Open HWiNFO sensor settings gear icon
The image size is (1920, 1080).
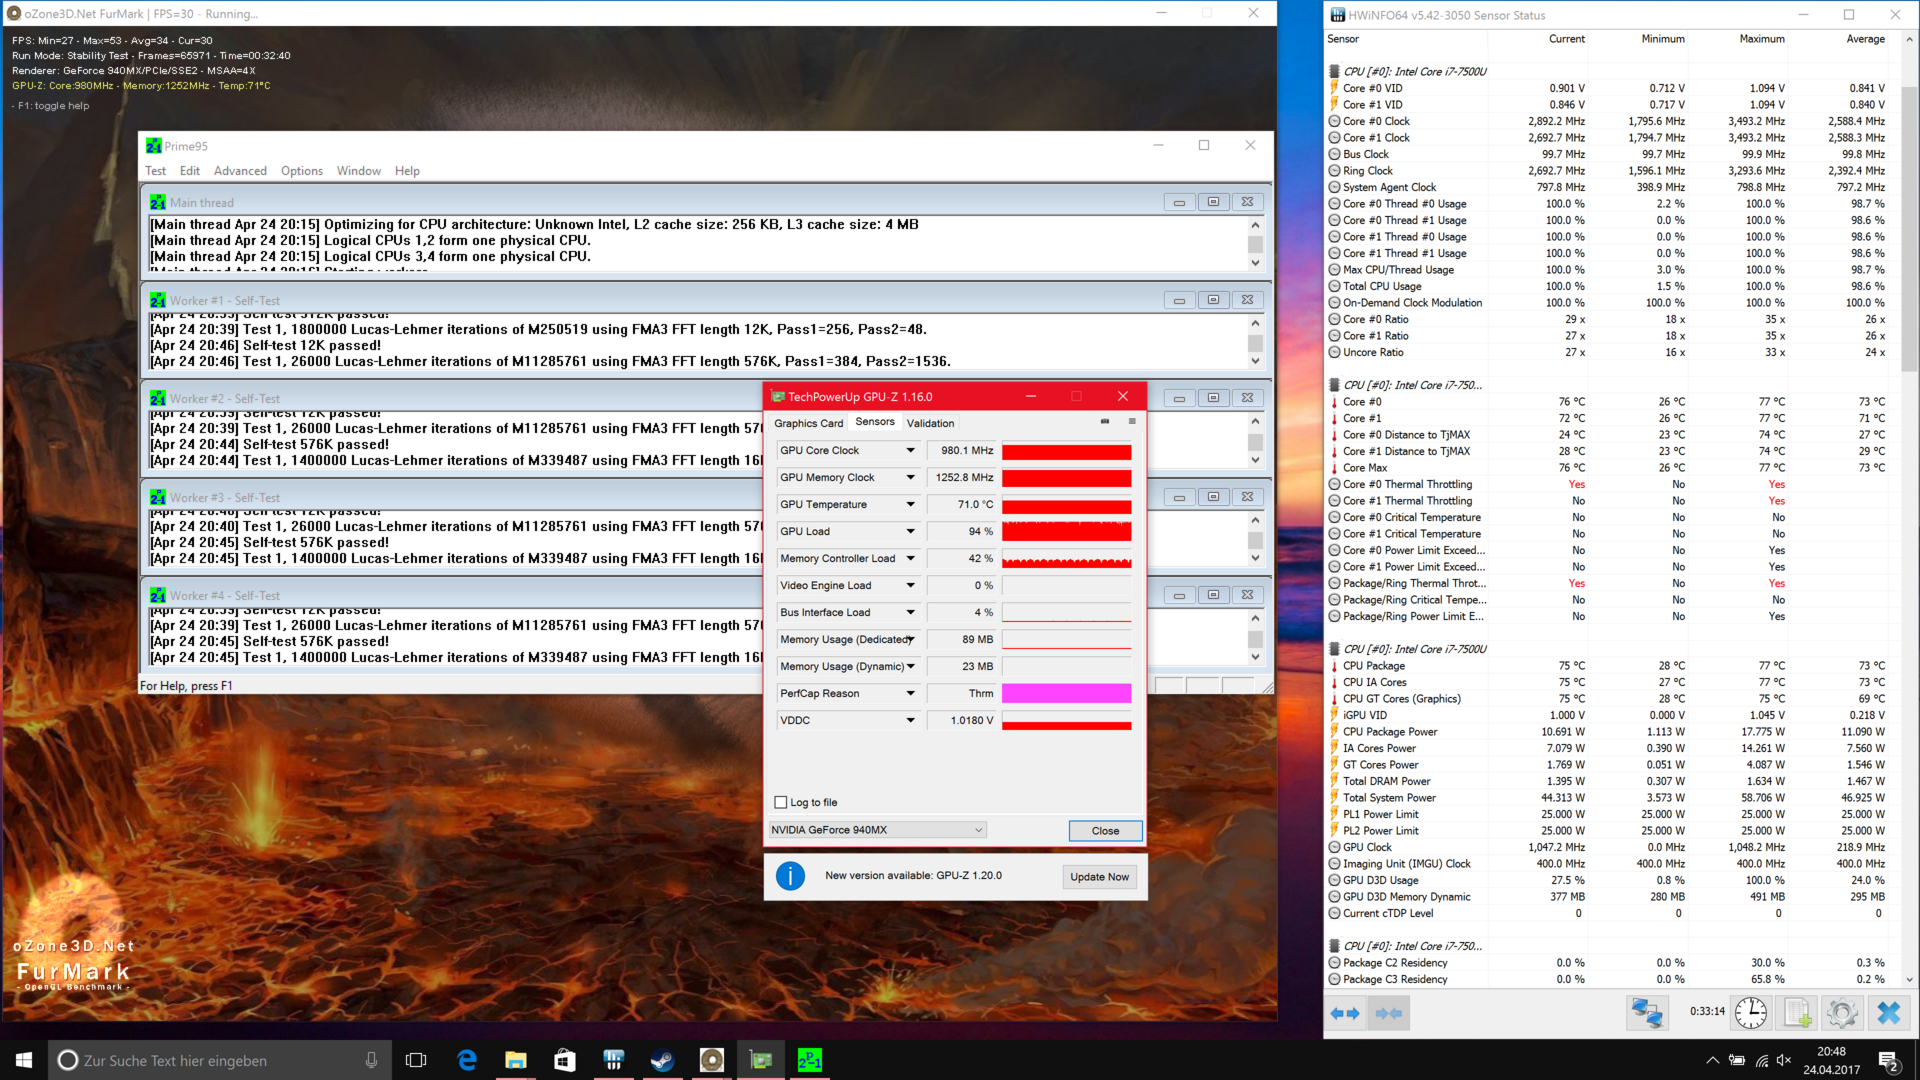(x=1842, y=1013)
